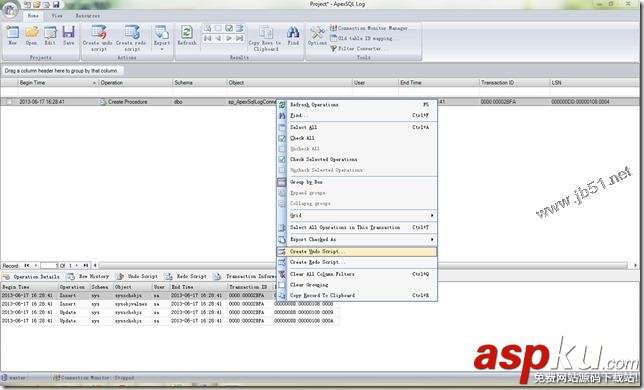644x390 pixels.
Task: Open the Transaction Information tab
Action: [245, 277]
